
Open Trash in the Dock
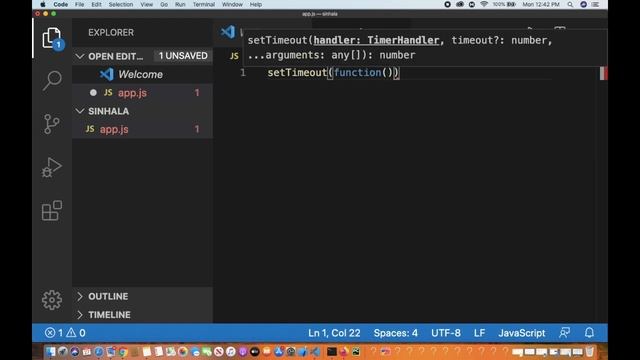(x=590, y=351)
